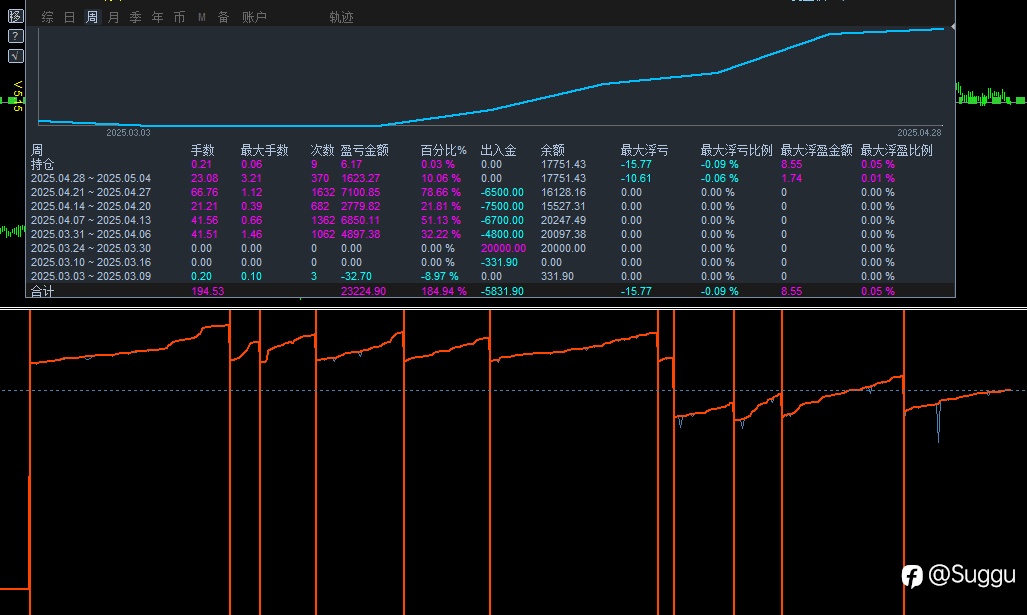The height and width of the screenshot is (615, 1027).
Task: Switch to the 综 summary tab
Action: pyautogui.click(x=48, y=17)
